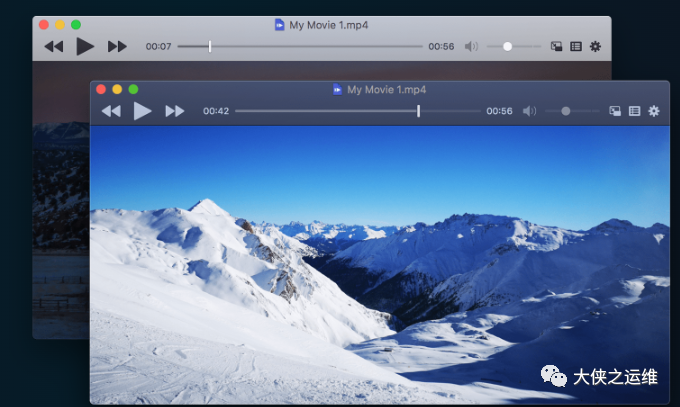Click the back window volume slider knob
This screenshot has height=407, width=680.
pyautogui.click(x=507, y=46)
